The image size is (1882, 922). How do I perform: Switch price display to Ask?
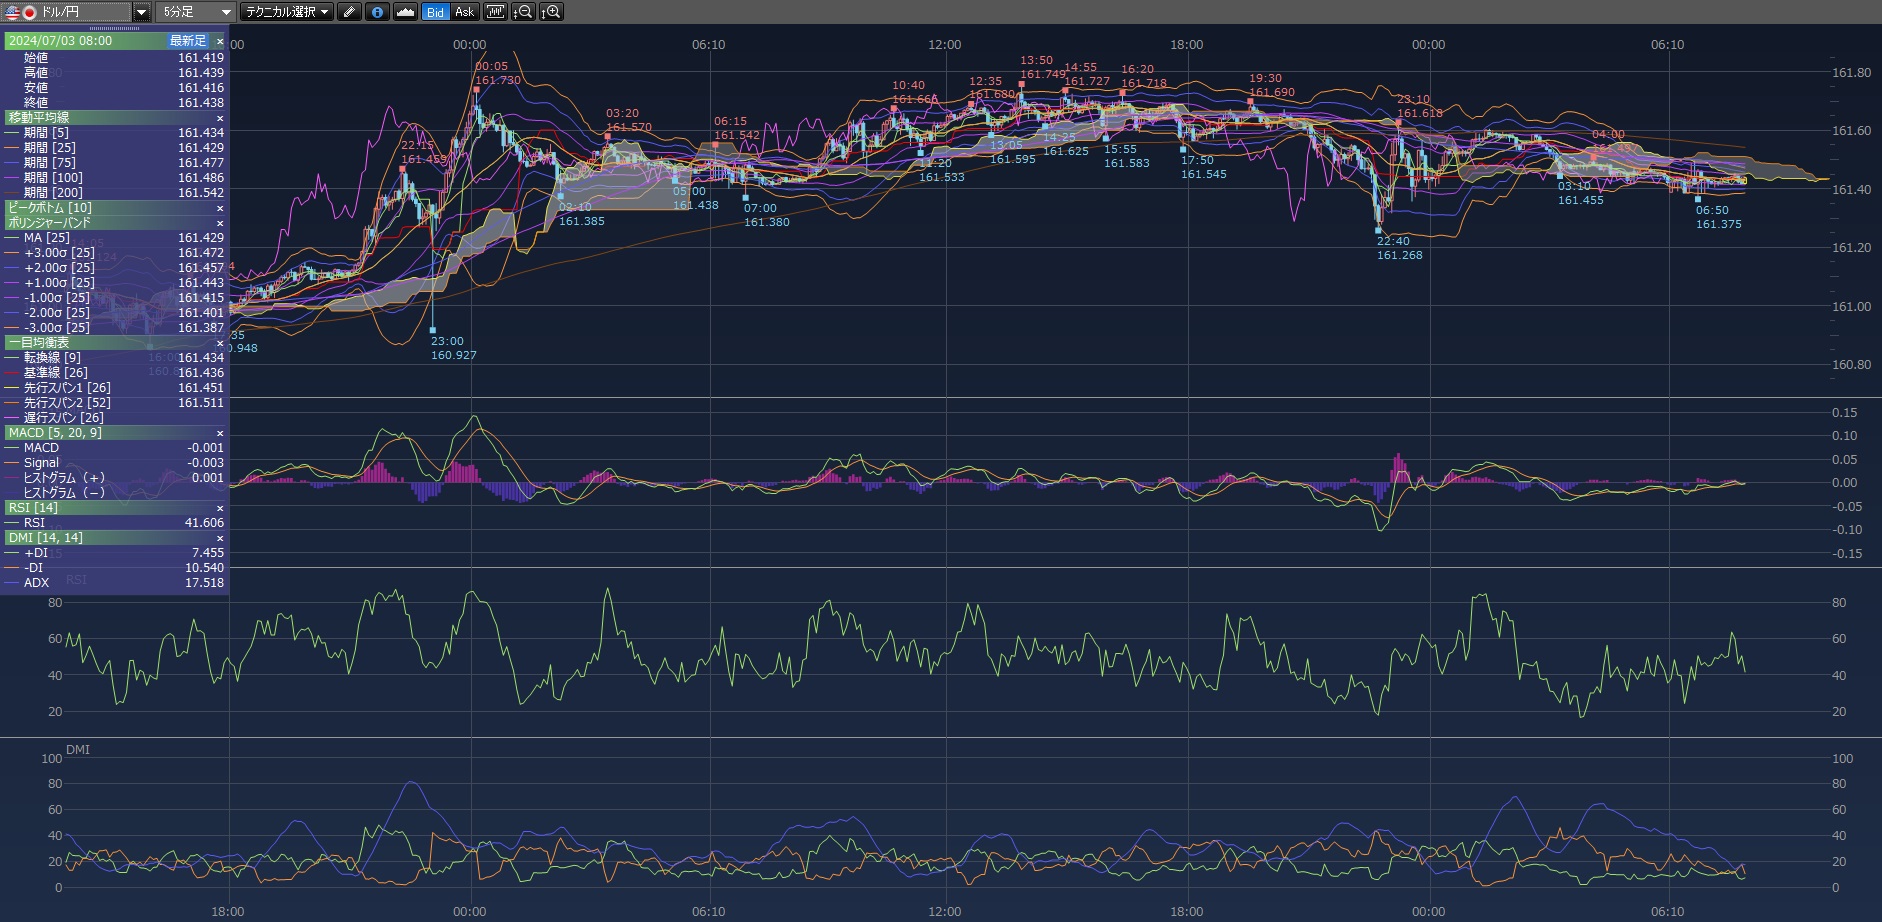pyautogui.click(x=464, y=12)
